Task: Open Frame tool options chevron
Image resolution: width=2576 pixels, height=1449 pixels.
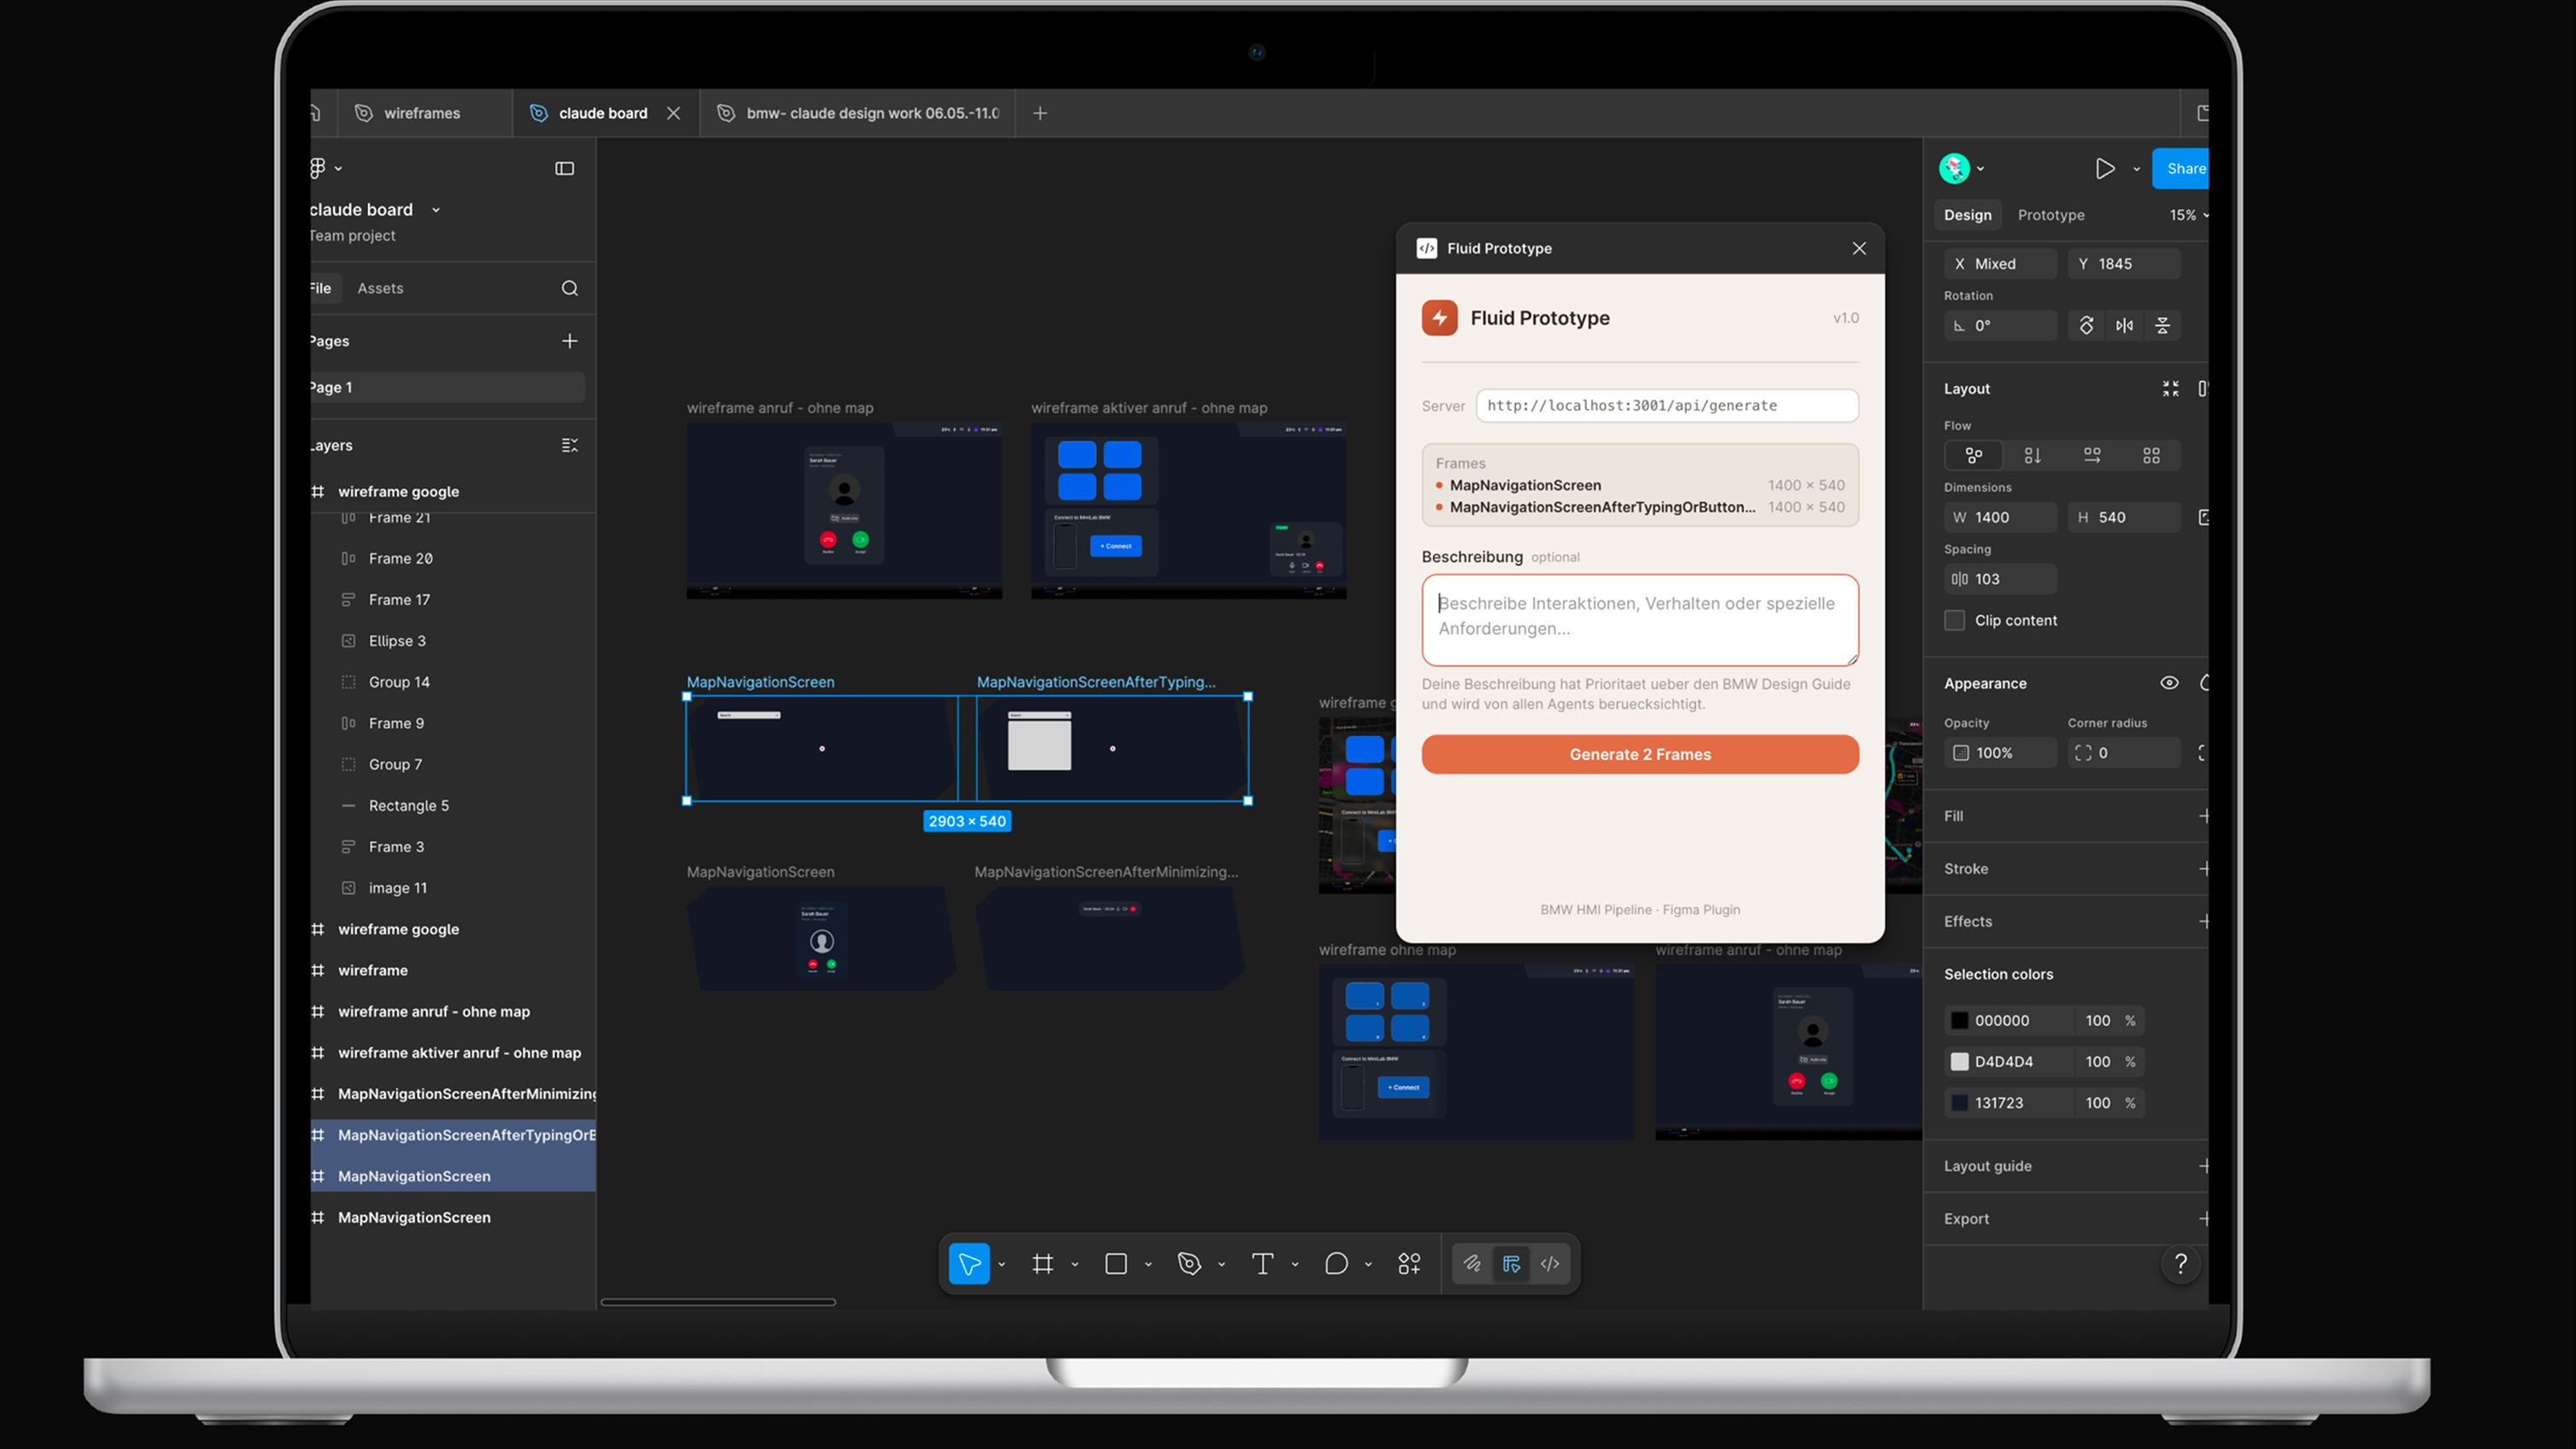Action: (x=1075, y=1264)
